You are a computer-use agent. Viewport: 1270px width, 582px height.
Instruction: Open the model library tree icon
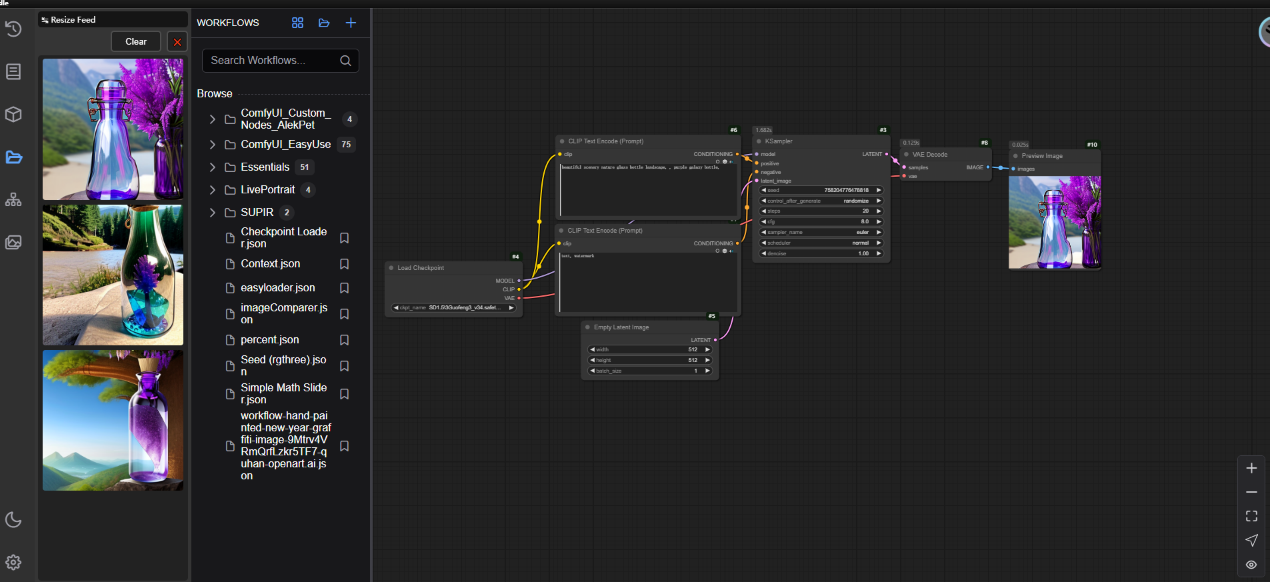(x=13, y=199)
